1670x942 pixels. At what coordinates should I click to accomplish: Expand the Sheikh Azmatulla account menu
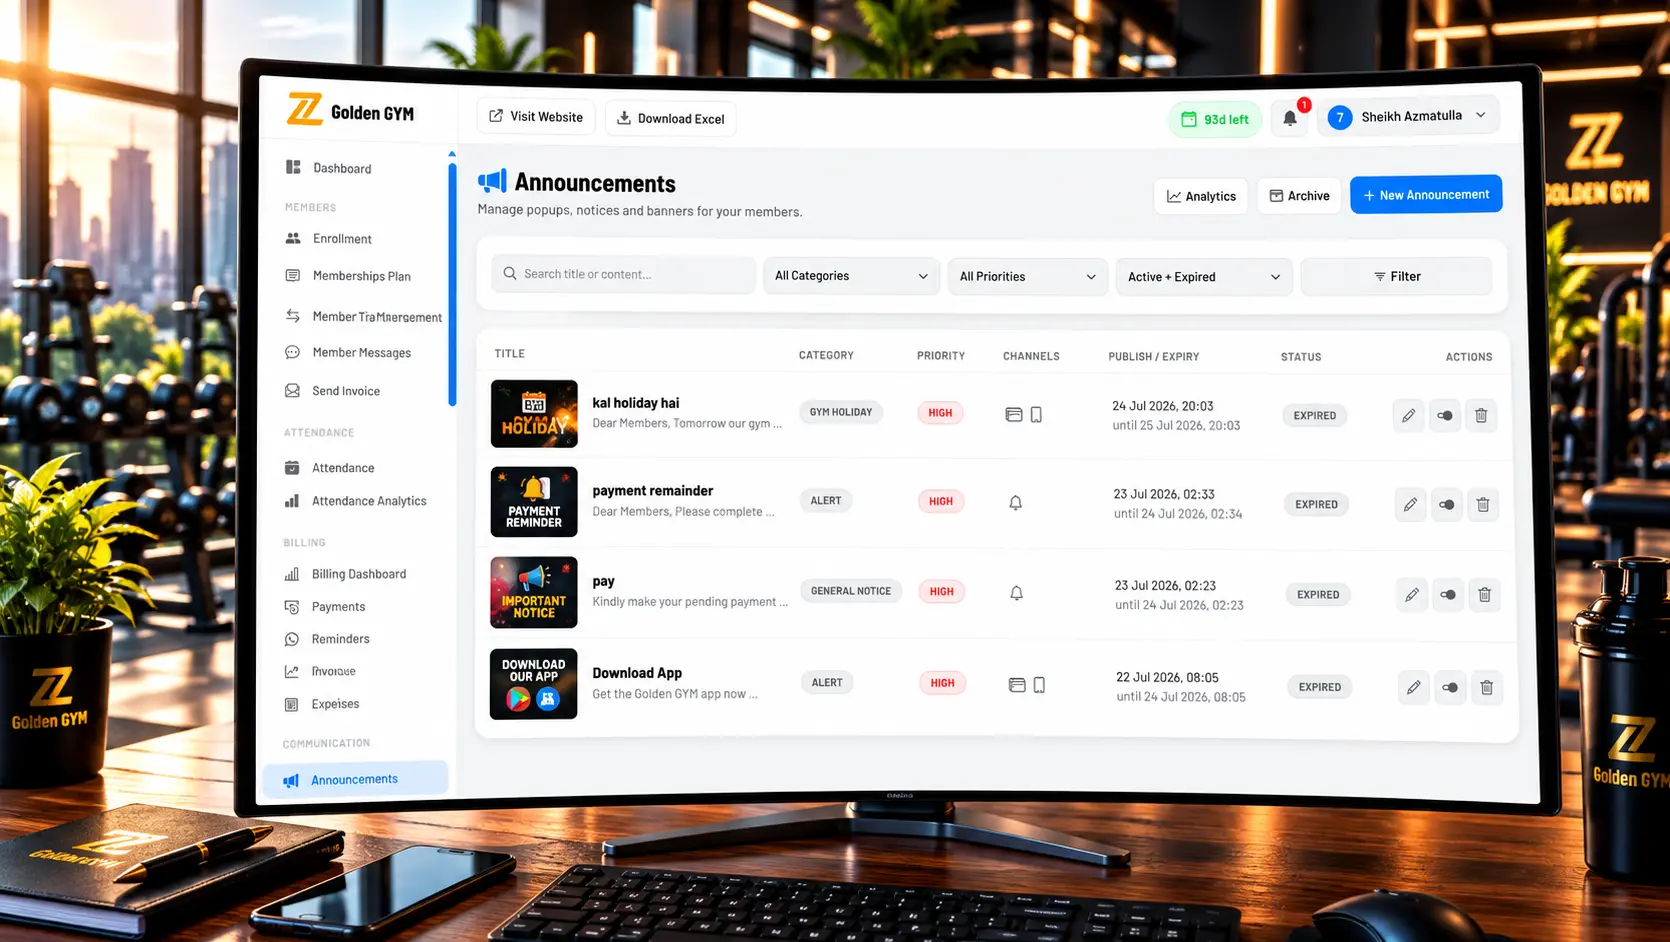[1408, 117]
